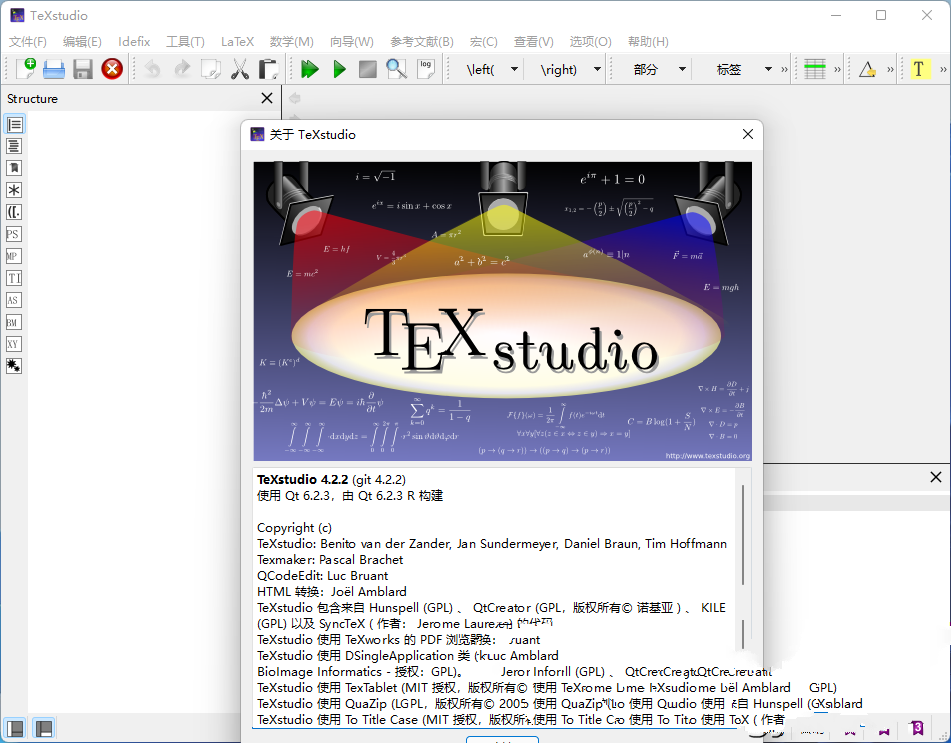Open the 帮助(H) menu

pos(648,41)
